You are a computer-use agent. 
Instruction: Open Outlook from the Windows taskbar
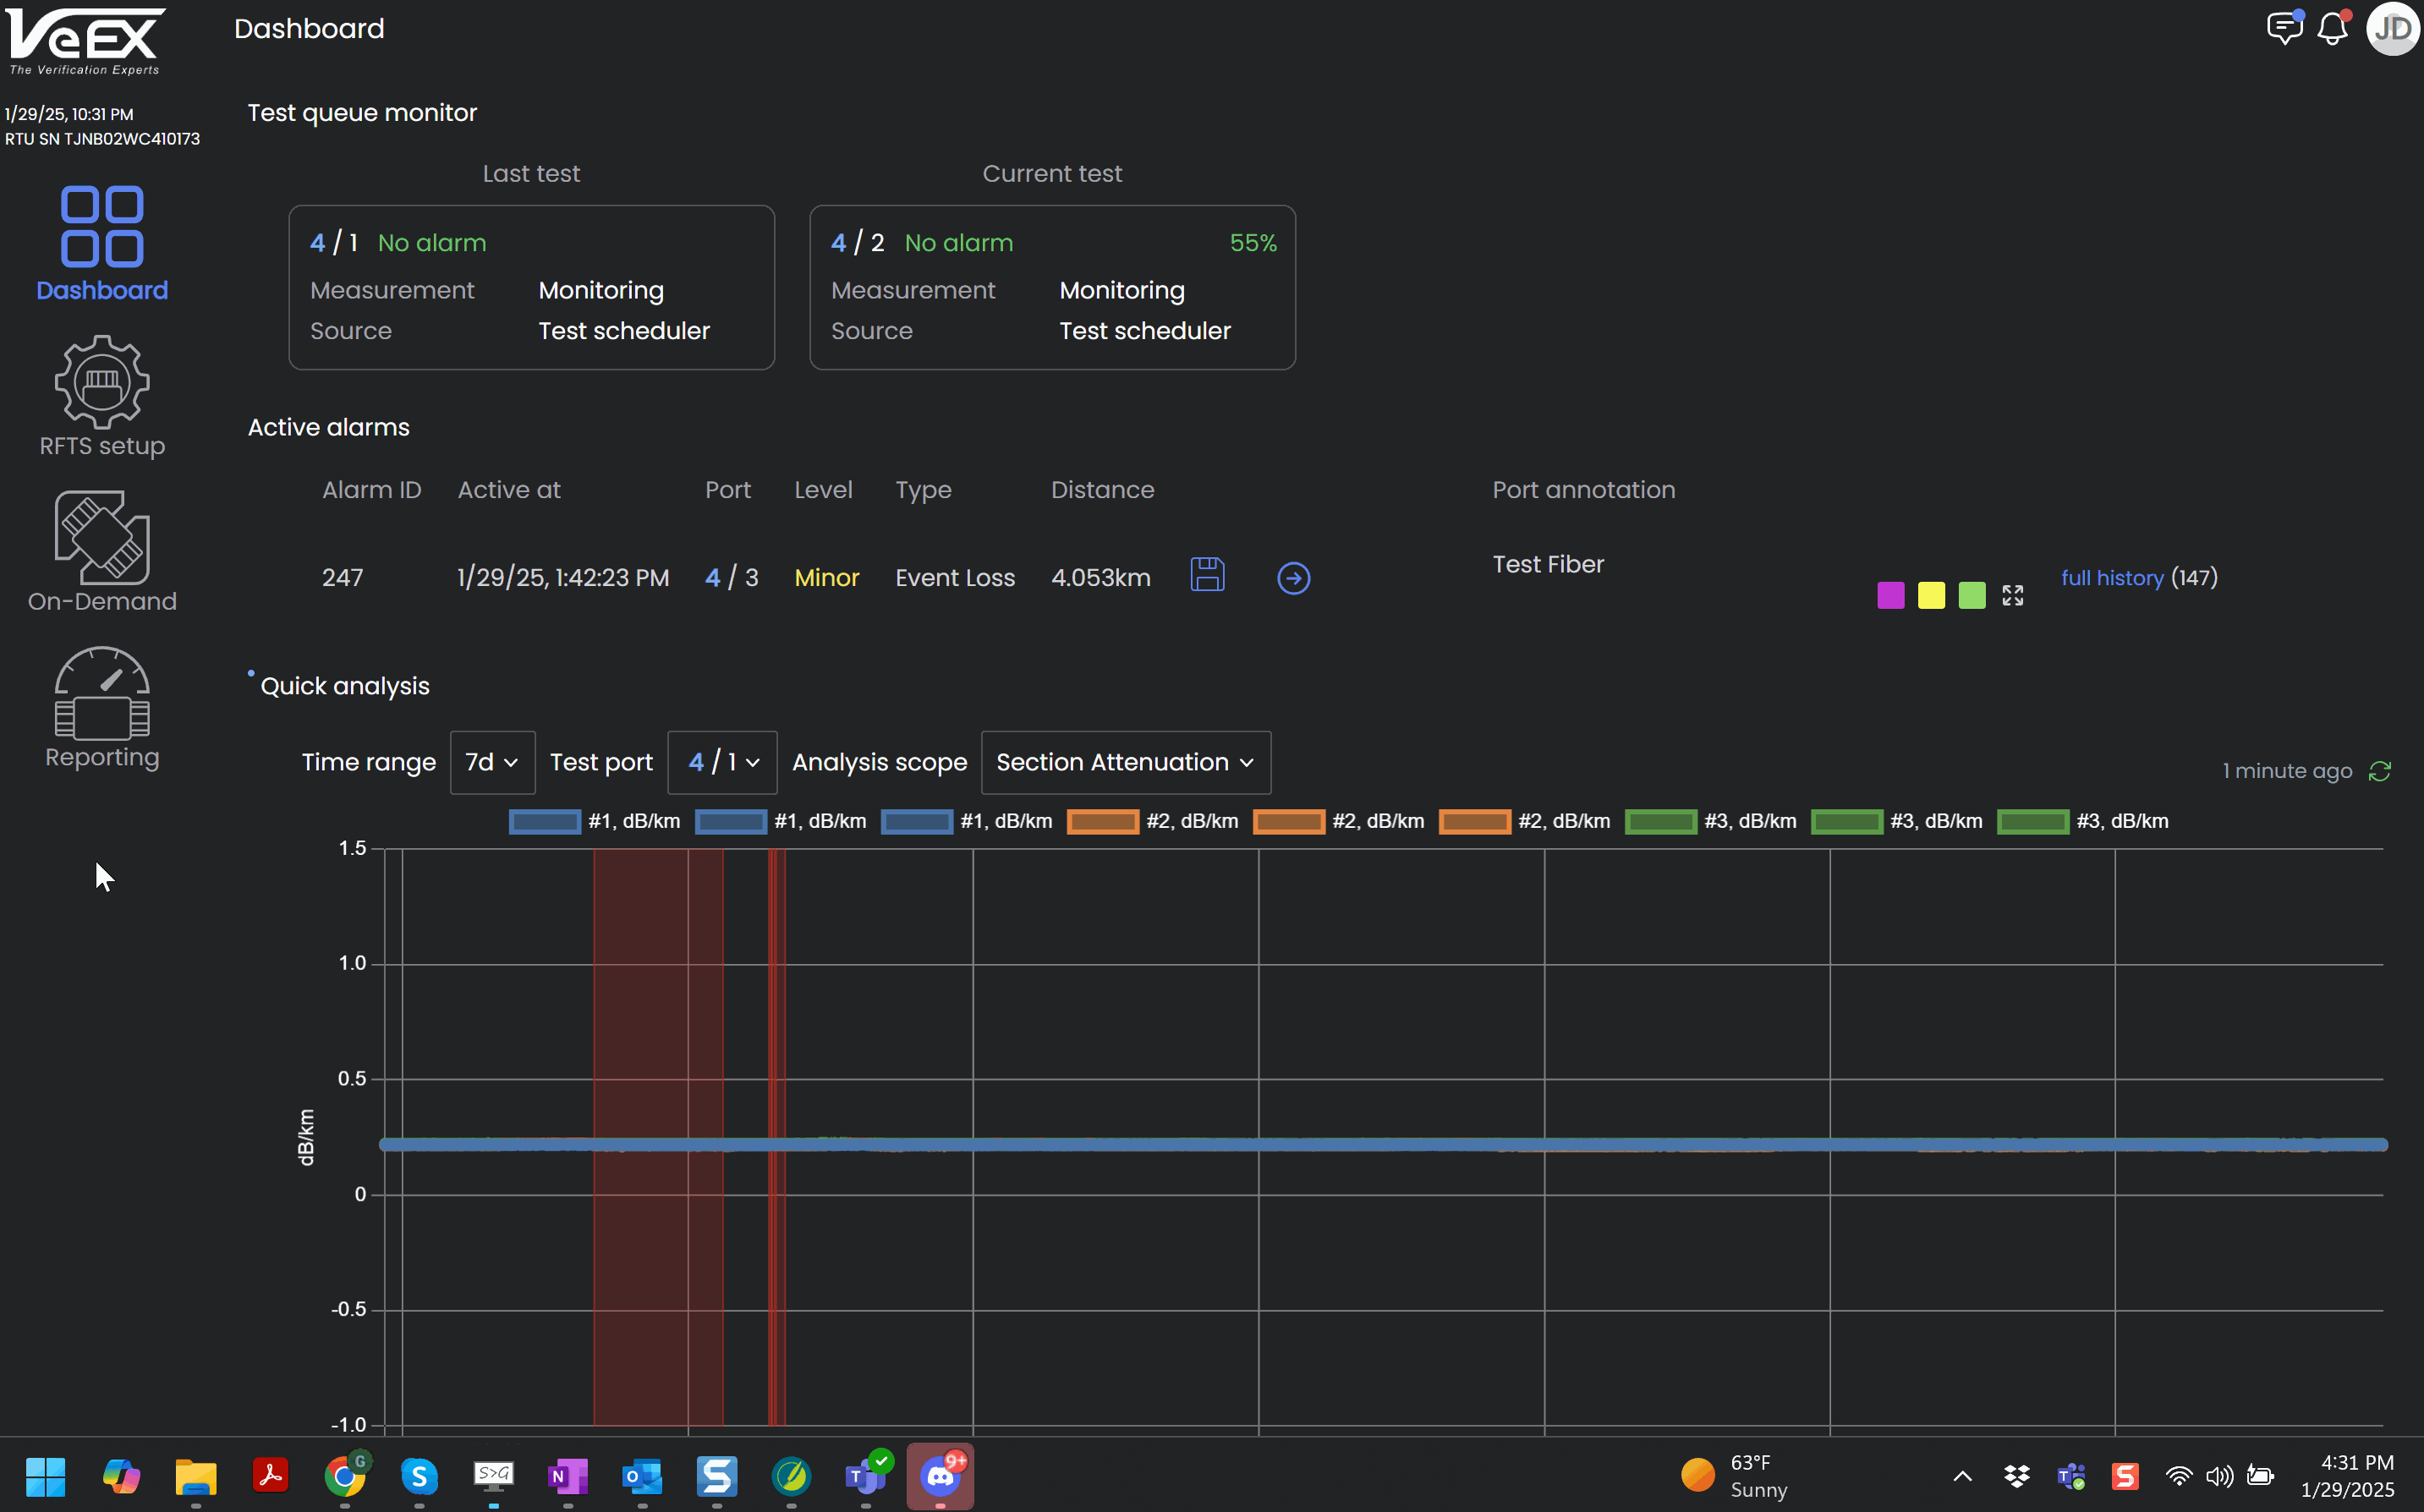pos(642,1476)
